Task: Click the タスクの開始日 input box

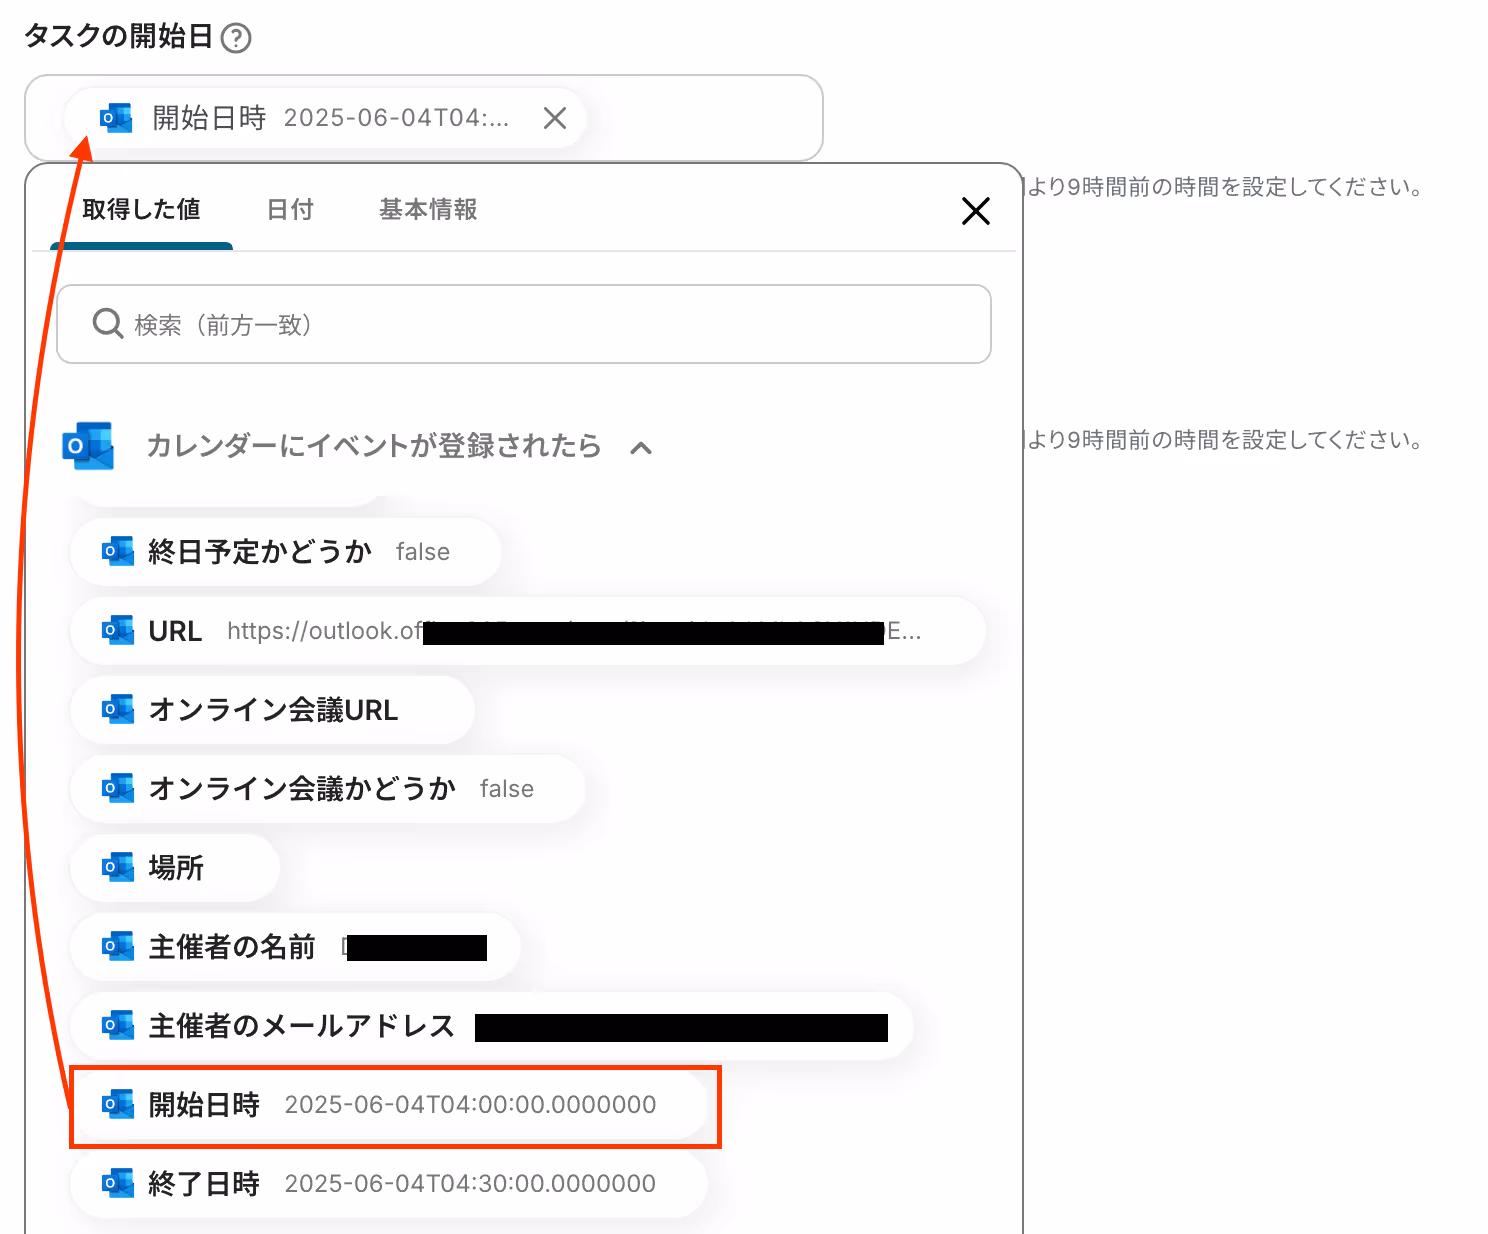Action: point(423,118)
